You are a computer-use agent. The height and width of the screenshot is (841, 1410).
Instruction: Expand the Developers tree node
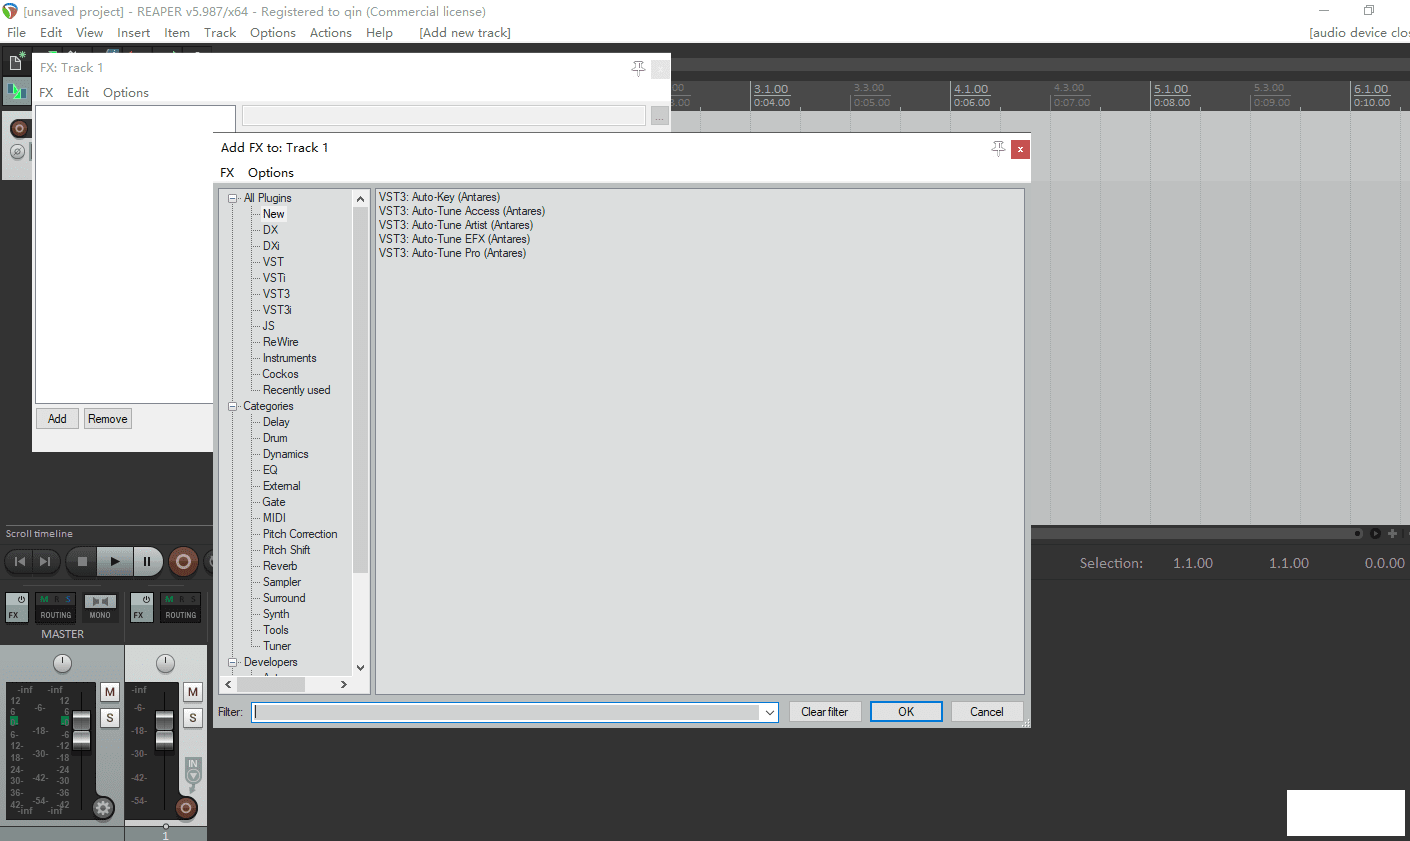pyautogui.click(x=233, y=662)
